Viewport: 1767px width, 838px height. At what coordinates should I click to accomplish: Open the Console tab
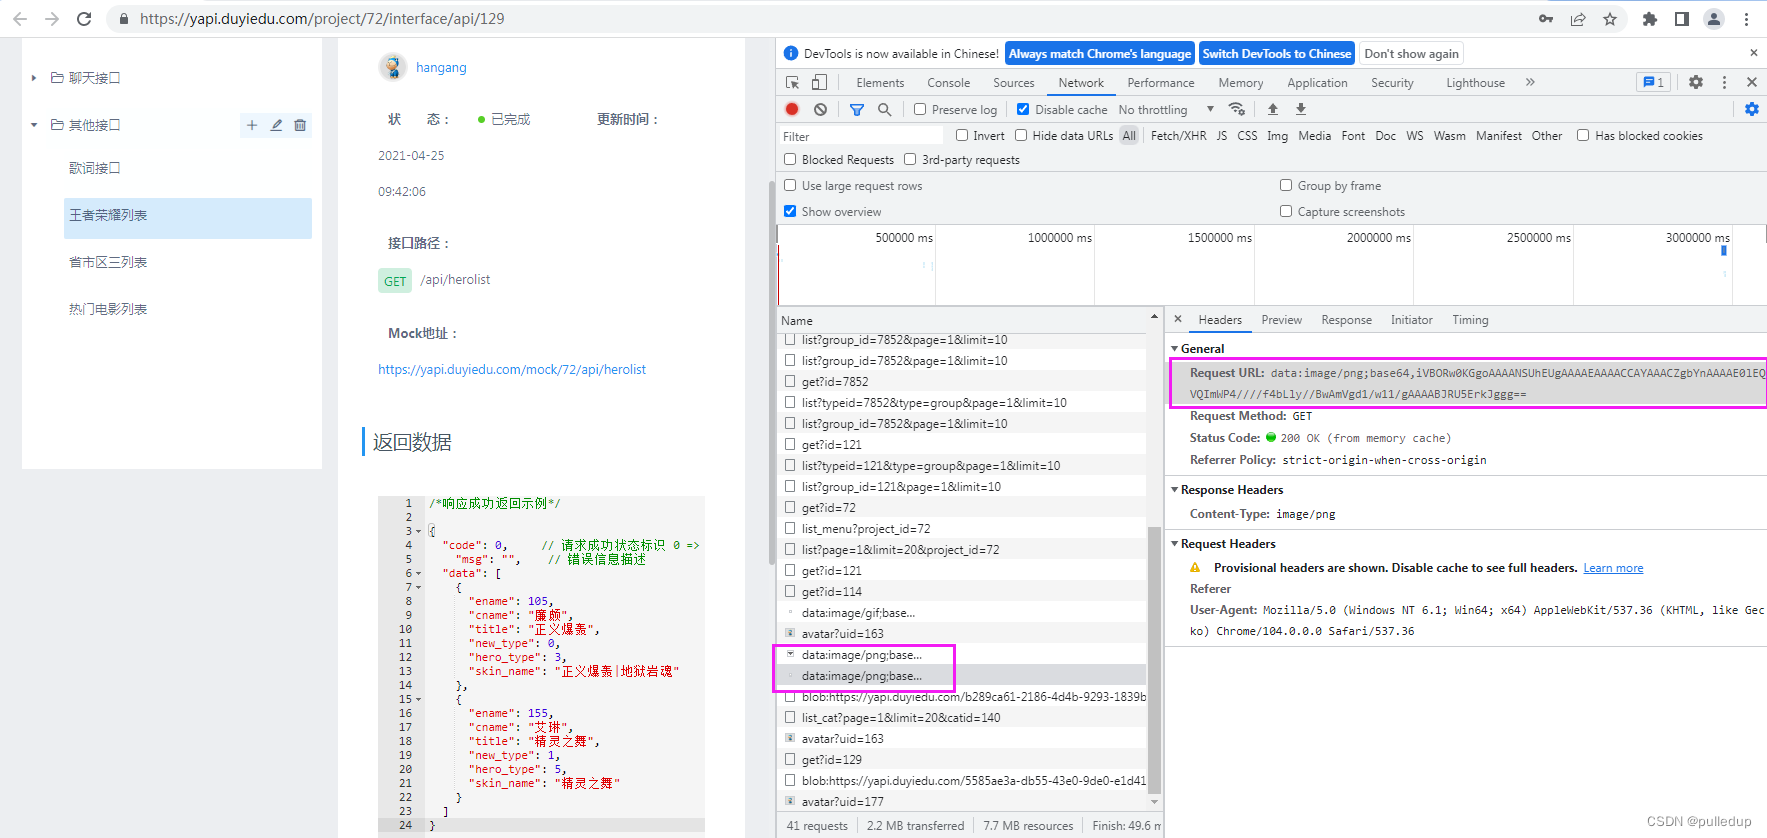[x=948, y=83]
